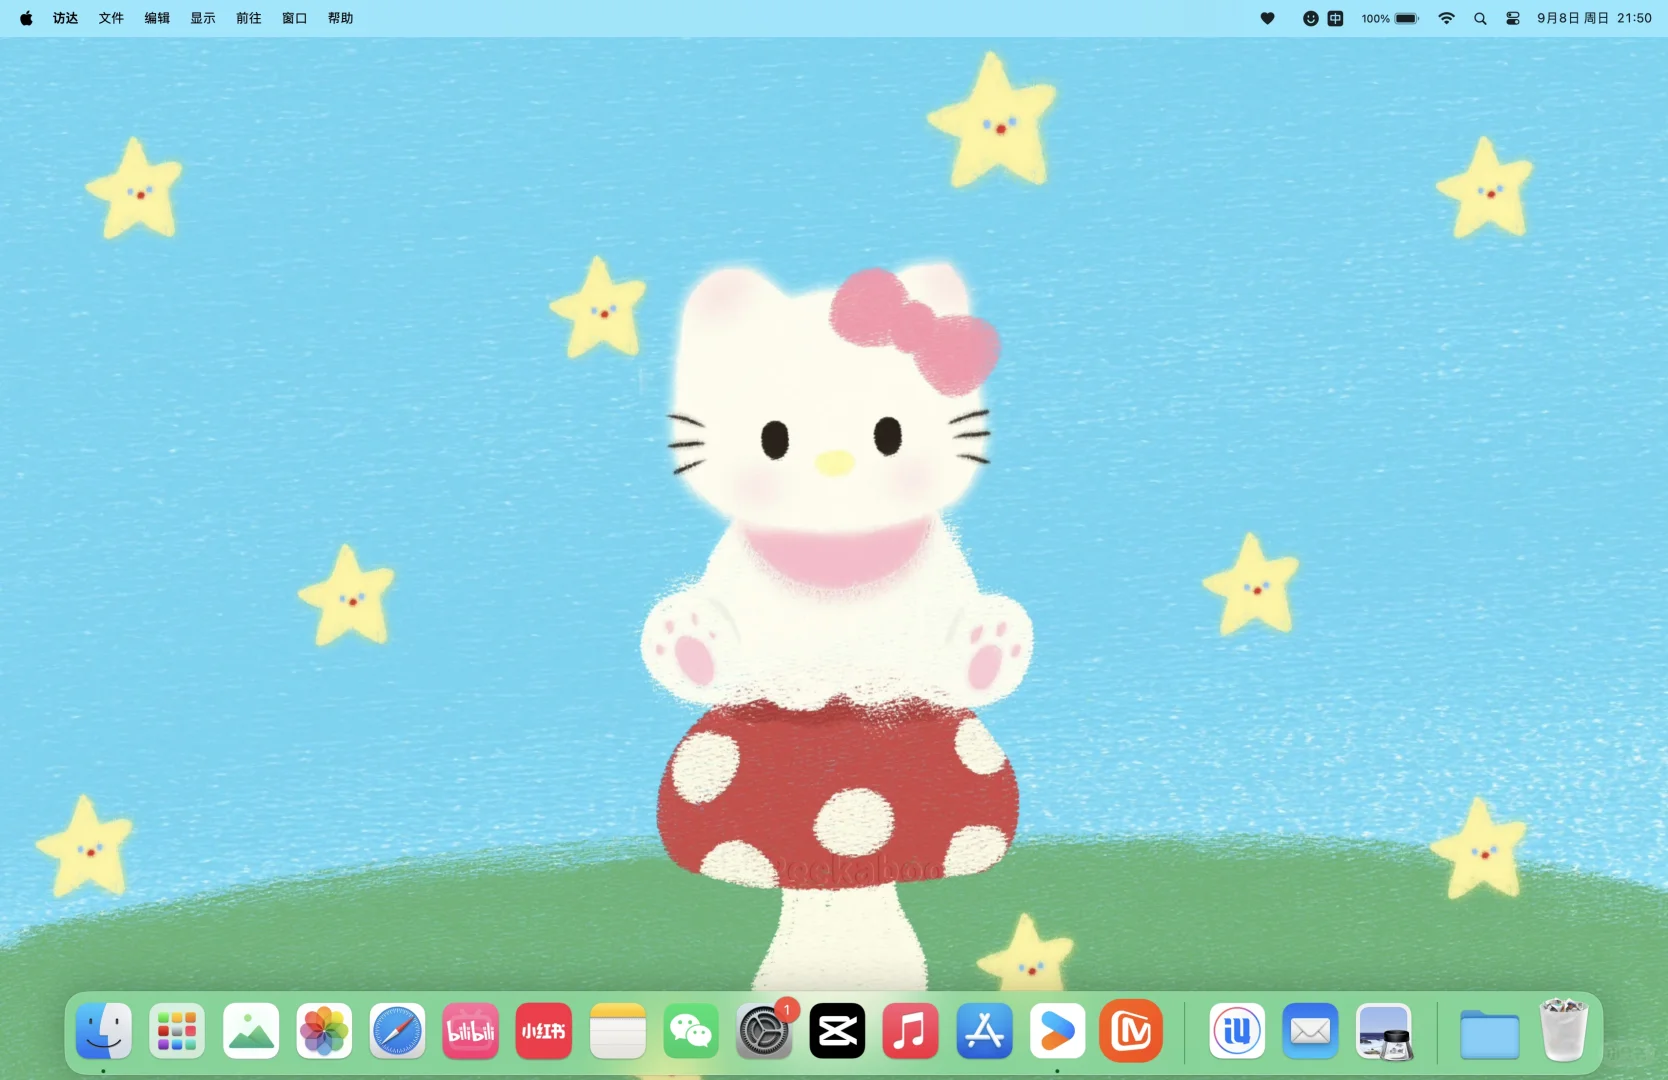The image size is (1668, 1080).
Task: Launch Safari browser from dock
Action: tap(398, 1031)
